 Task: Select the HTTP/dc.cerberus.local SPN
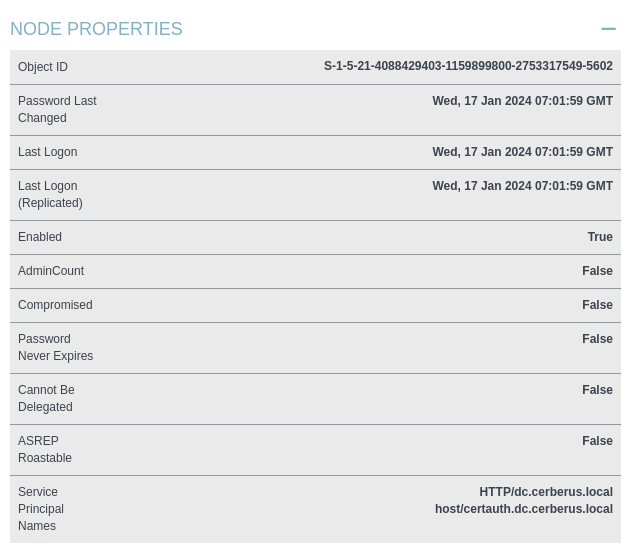pyautogui.click(x=546, y=492)
